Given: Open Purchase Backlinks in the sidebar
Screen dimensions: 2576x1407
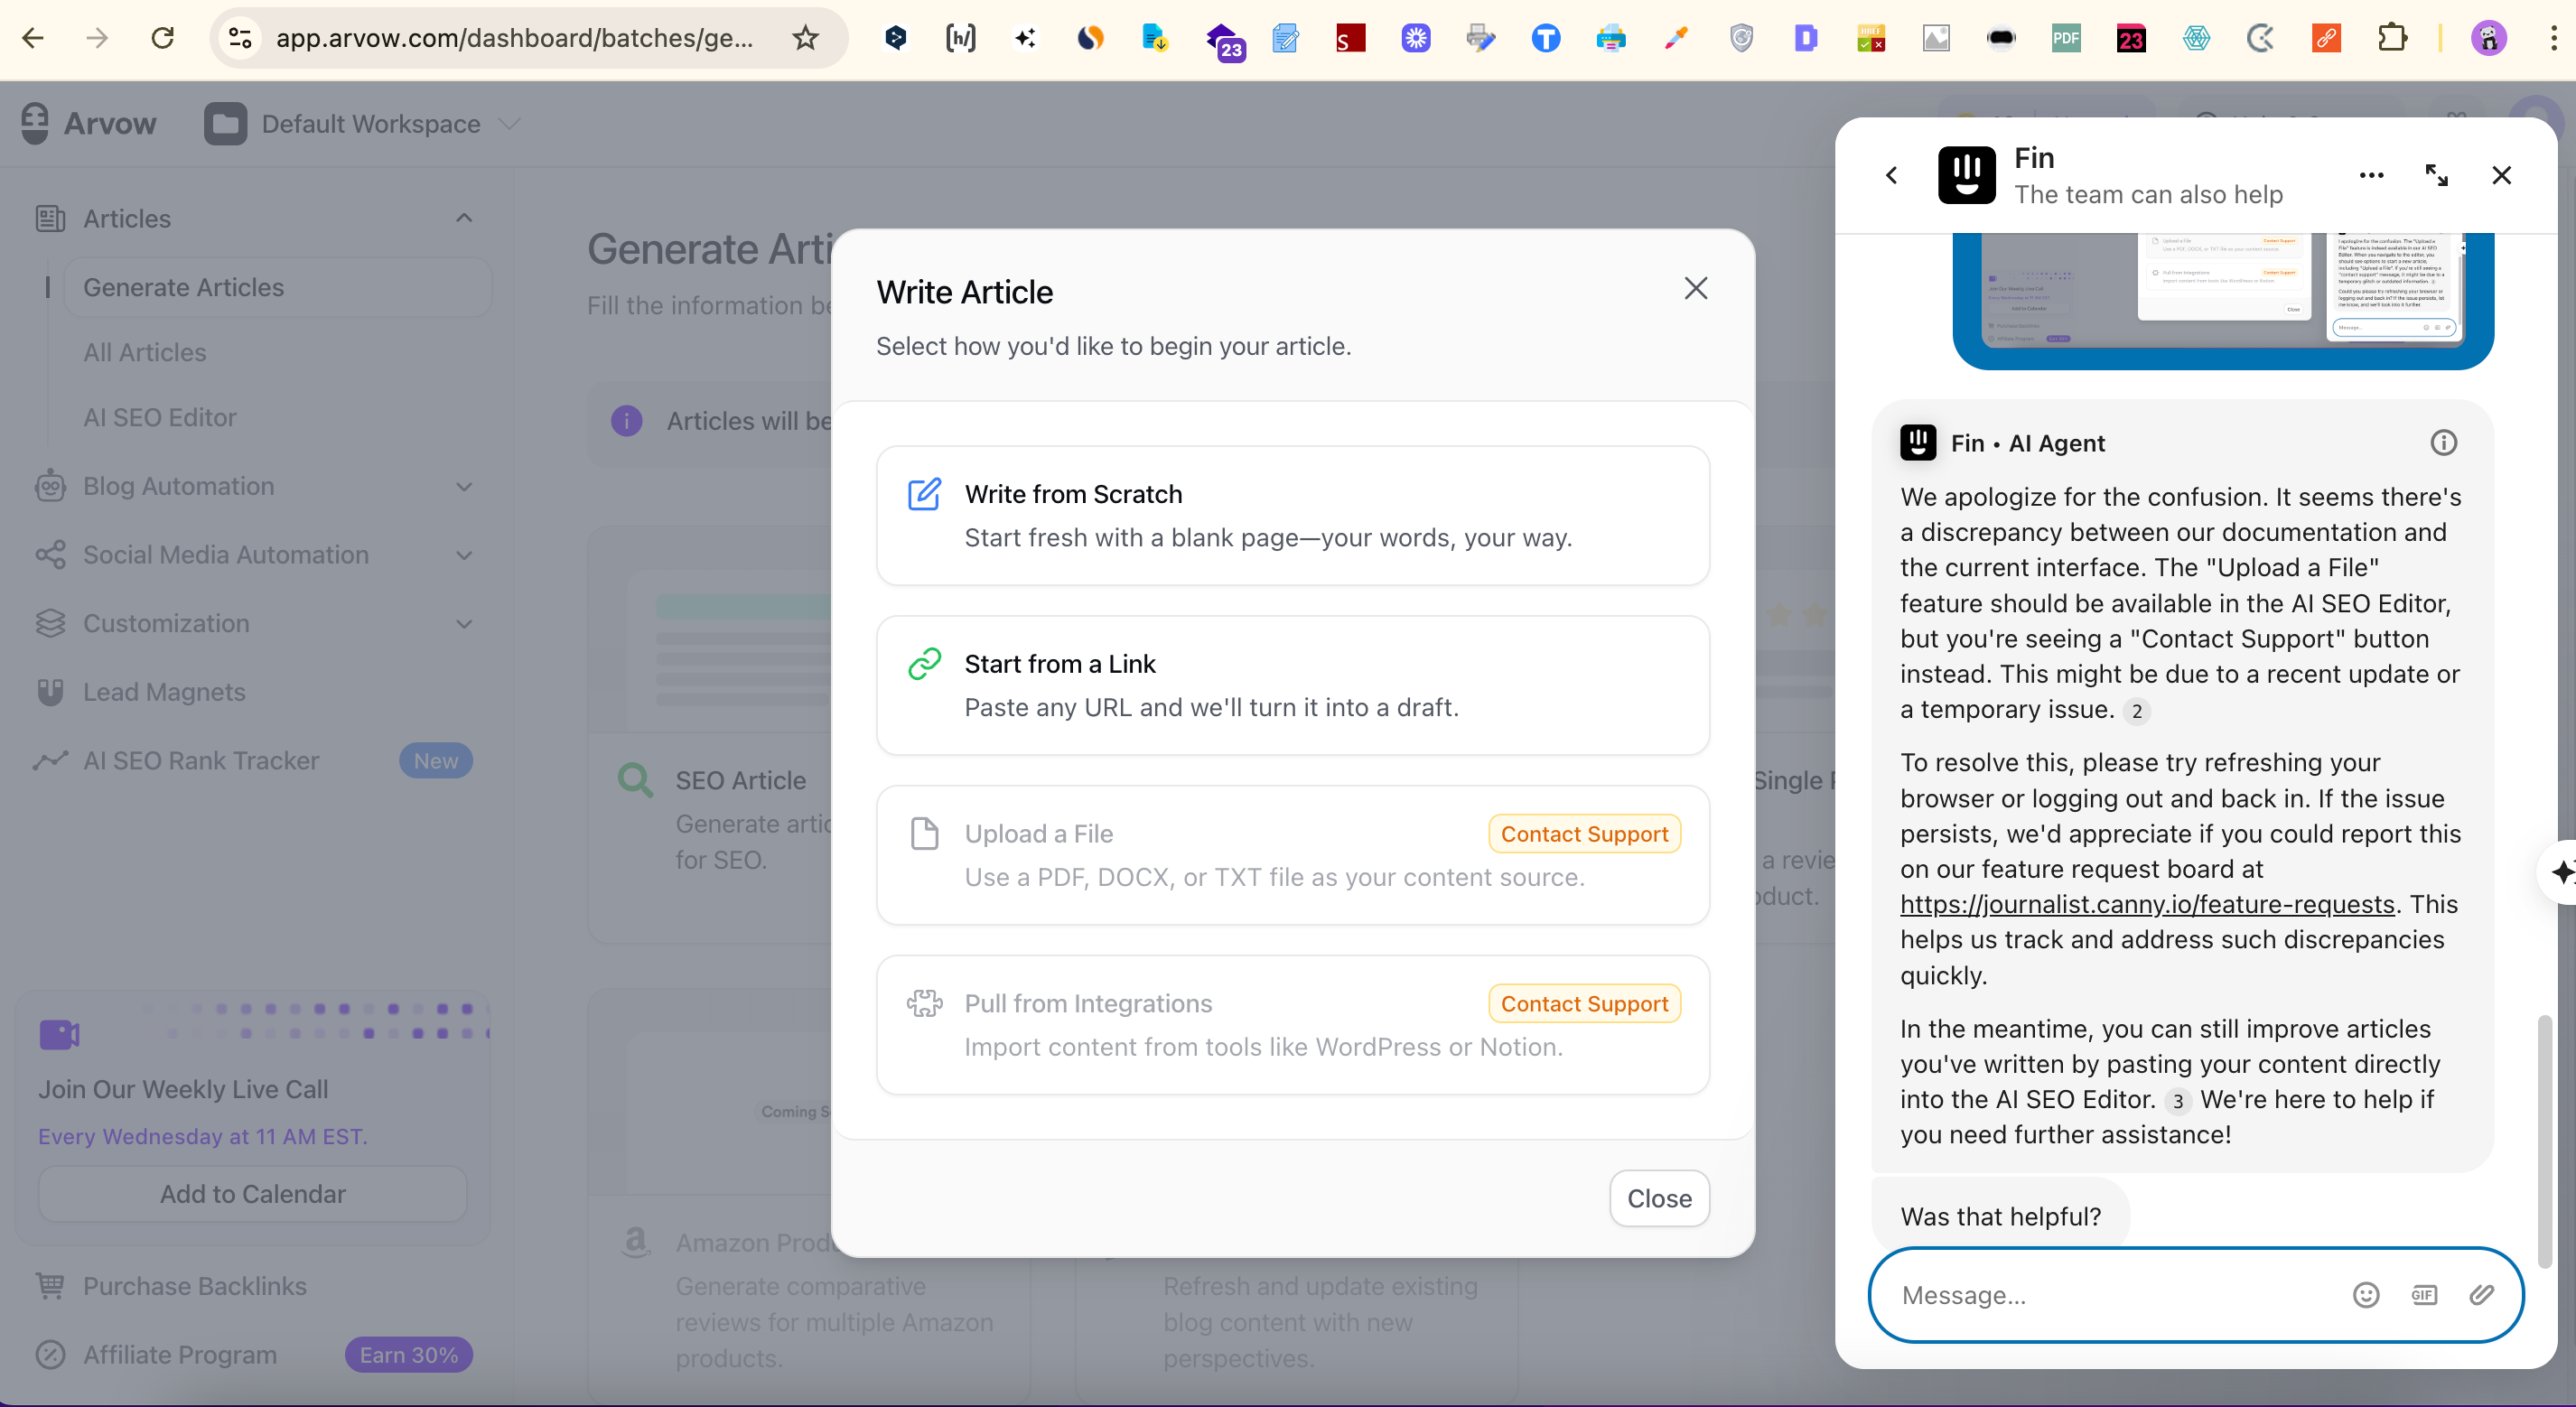Looking at the screenshot, I should [194, 1286].
